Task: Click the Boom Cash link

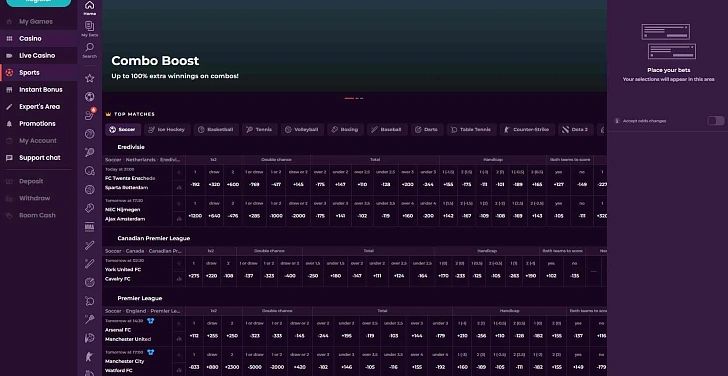Action: [37, 215]
